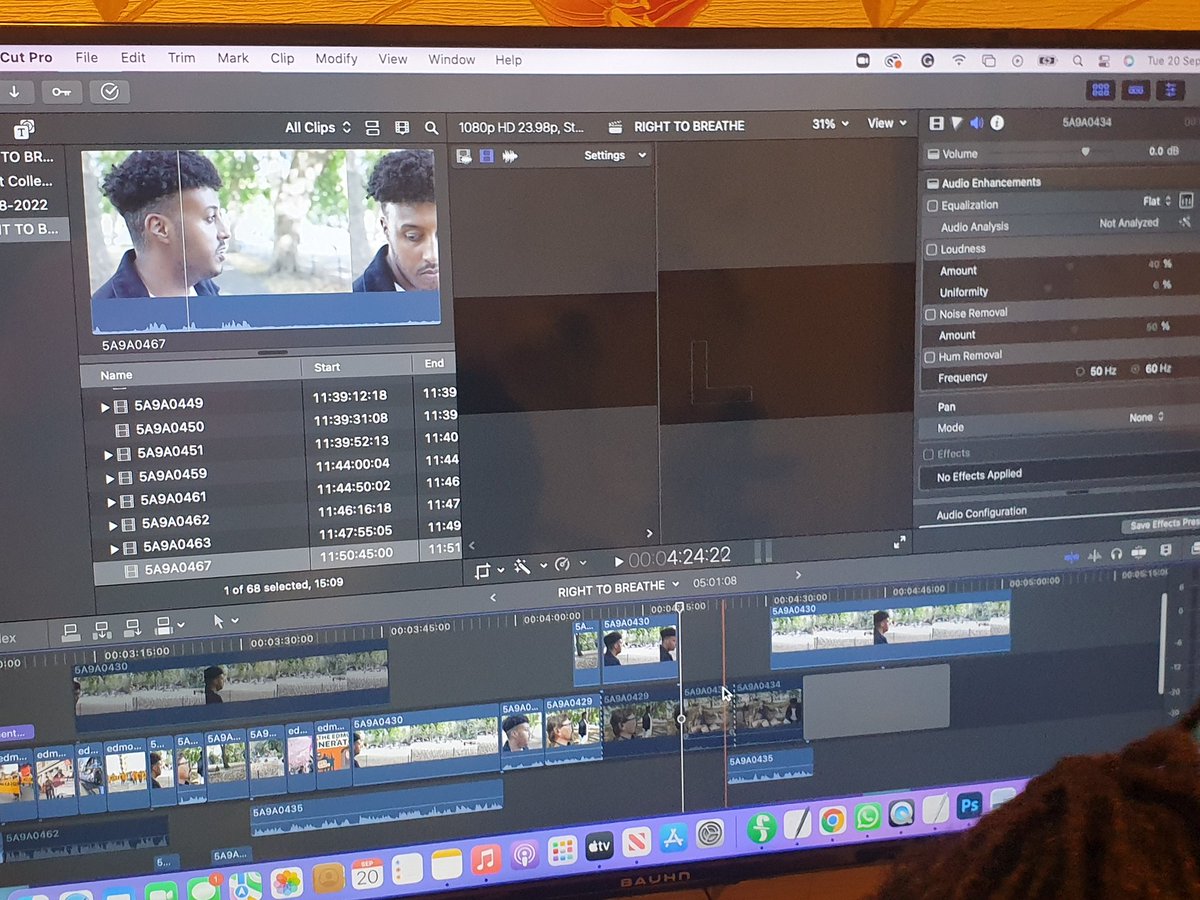The width and height of the screenshot is (1200, 900).
Task: Expand clip 5A9A0463 disclosure triangle
Action: pos(114,549)
